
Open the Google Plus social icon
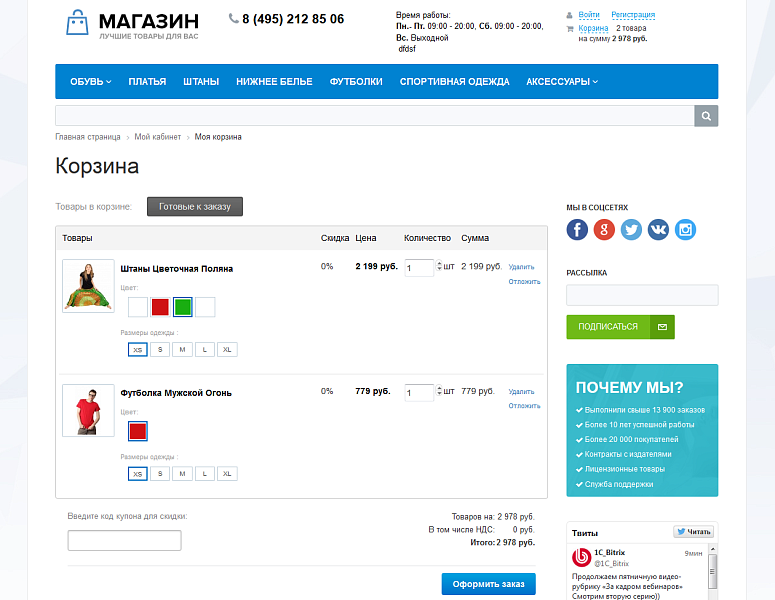pyautogui.click(x=604, y=230)
